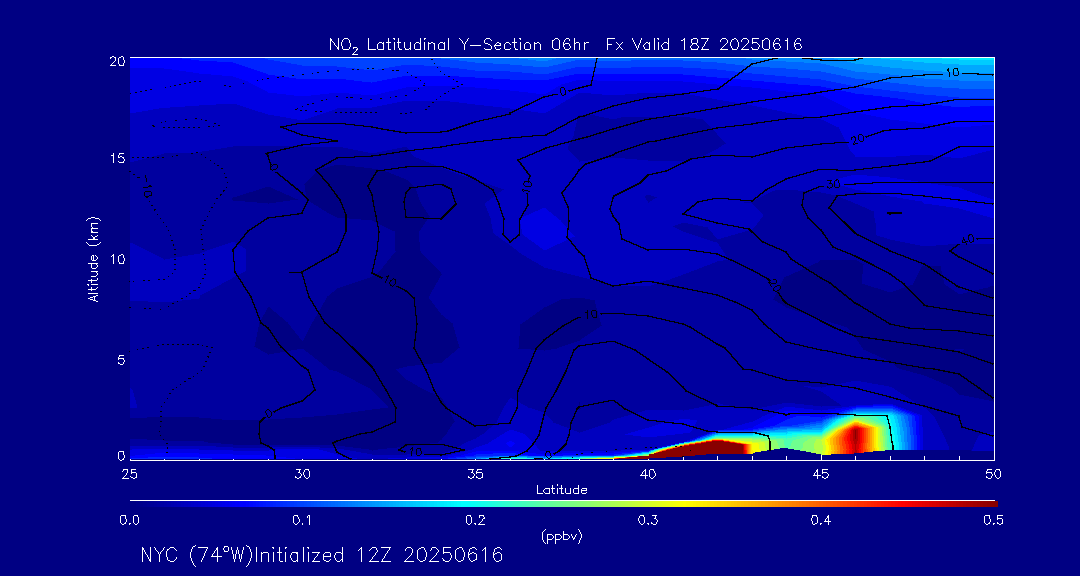
Task: Click the red-orange NO2 plume near latitude 46
Action: tap(855, 438)
